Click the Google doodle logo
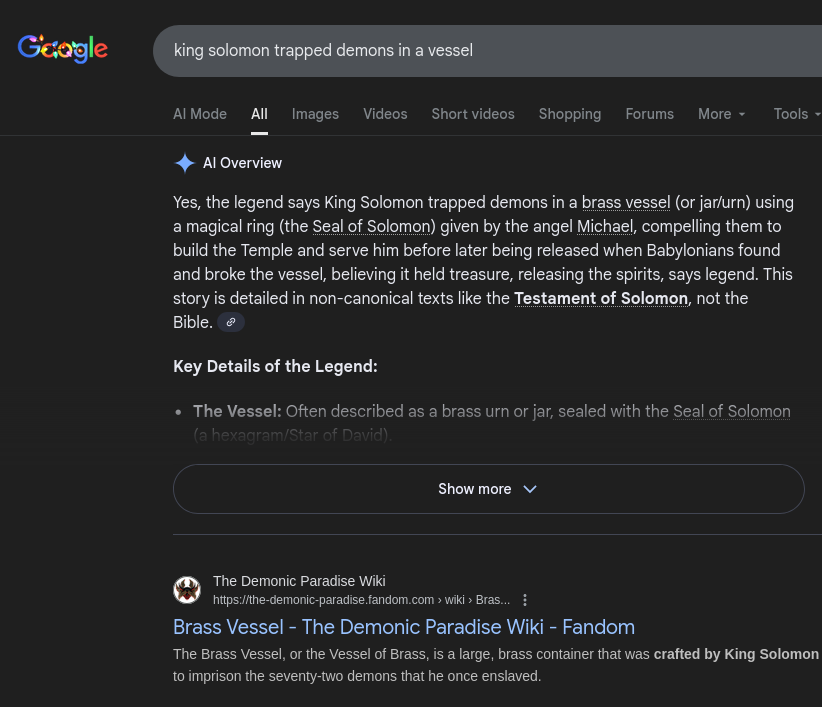 click(x=63, y=49)
